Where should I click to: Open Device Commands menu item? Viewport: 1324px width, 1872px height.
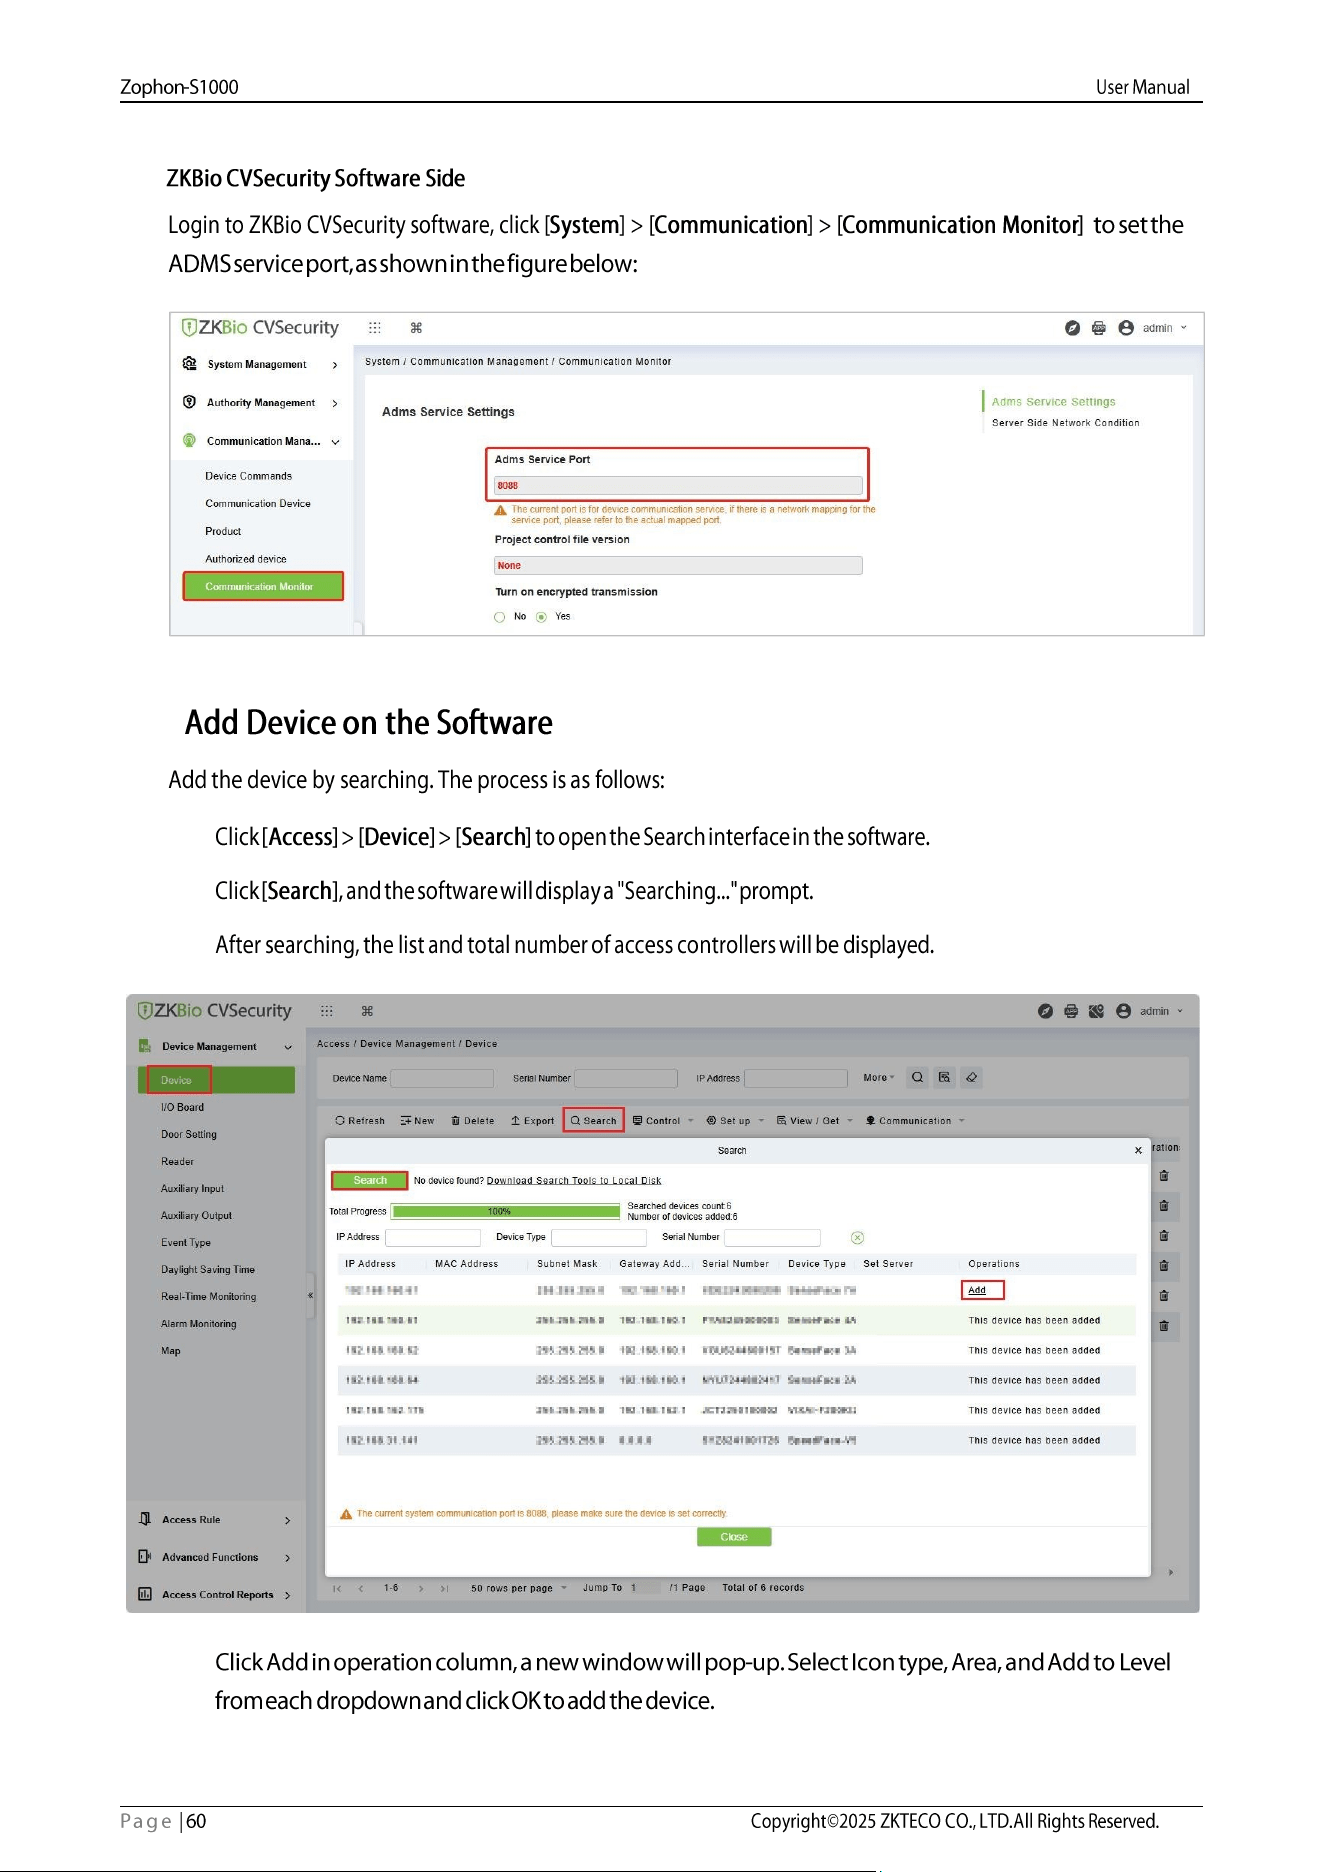tap(249, 476)
